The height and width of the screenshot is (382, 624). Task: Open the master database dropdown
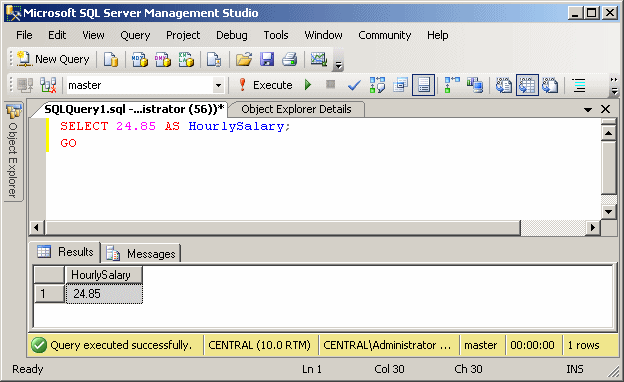218,85
